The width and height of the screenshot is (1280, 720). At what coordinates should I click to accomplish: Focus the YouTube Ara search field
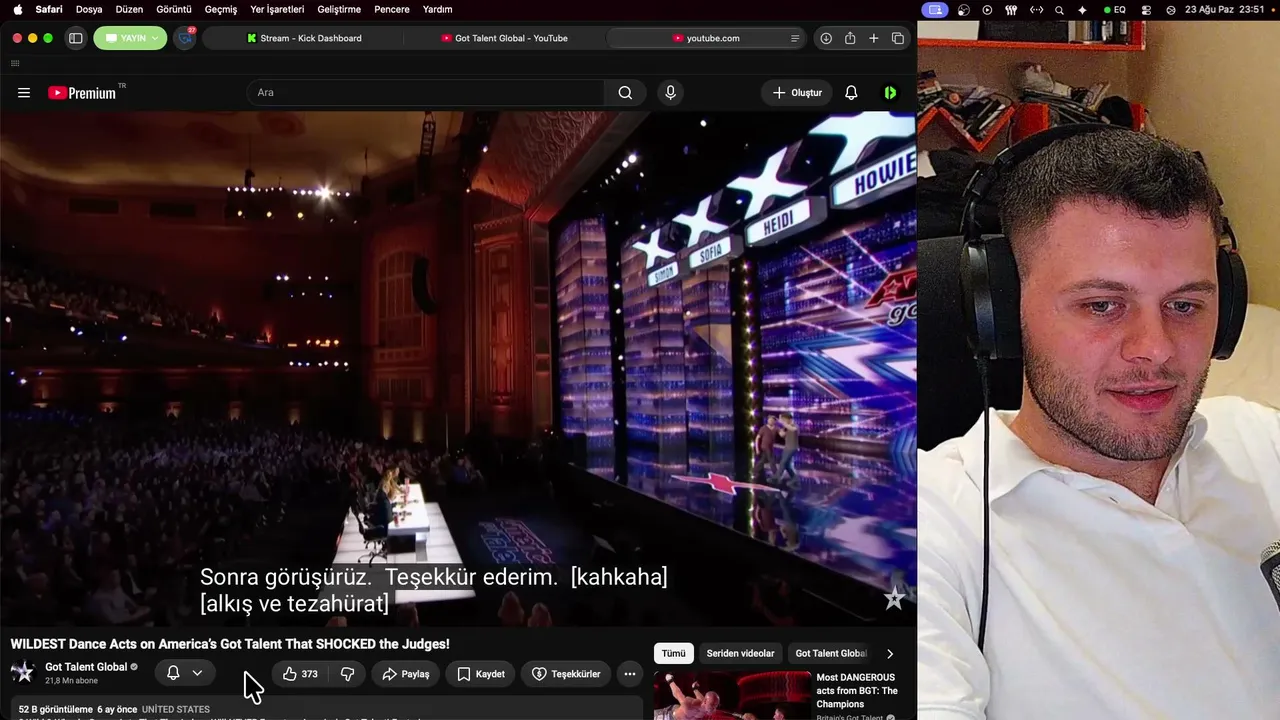coord(425,93)
